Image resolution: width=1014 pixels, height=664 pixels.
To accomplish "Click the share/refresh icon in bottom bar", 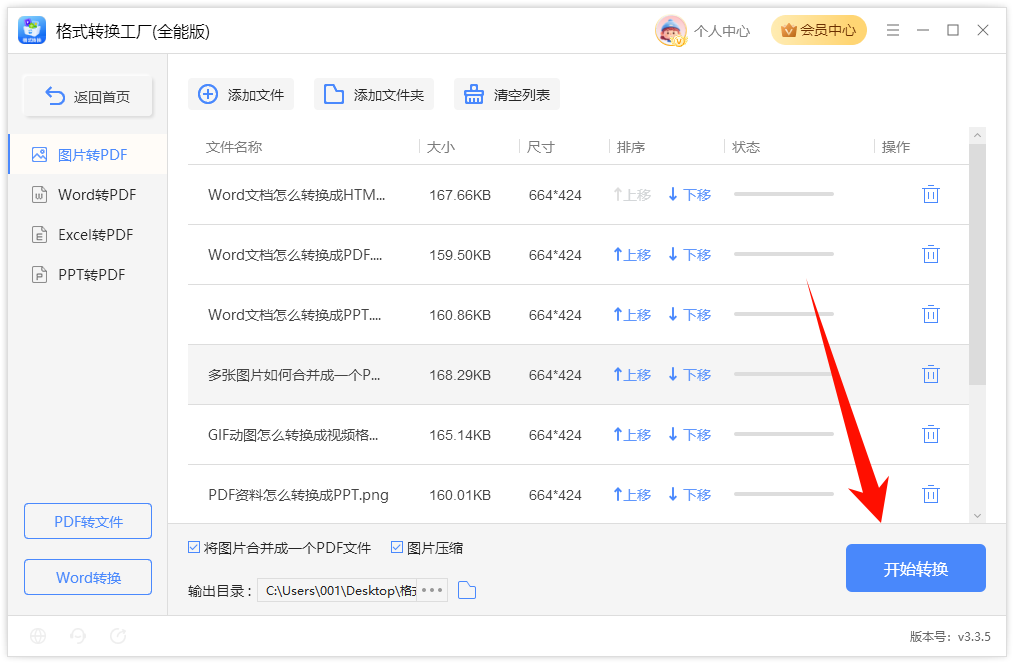I will (118, 636).
